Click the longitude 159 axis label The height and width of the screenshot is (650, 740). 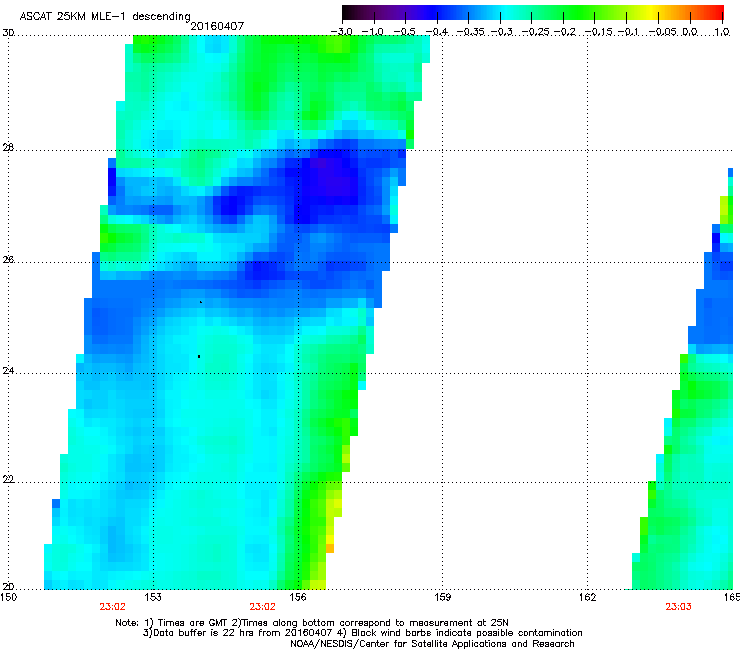pos(442,597)
